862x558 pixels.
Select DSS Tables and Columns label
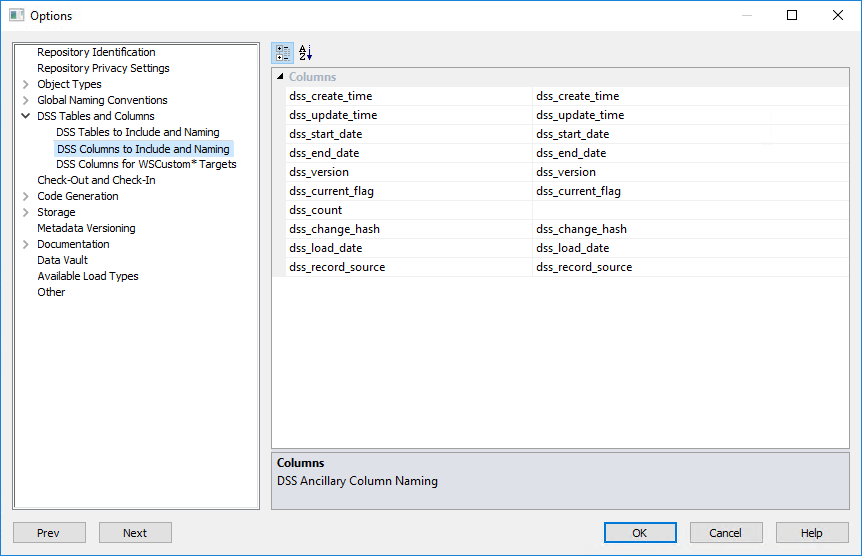tap(96, 116)
